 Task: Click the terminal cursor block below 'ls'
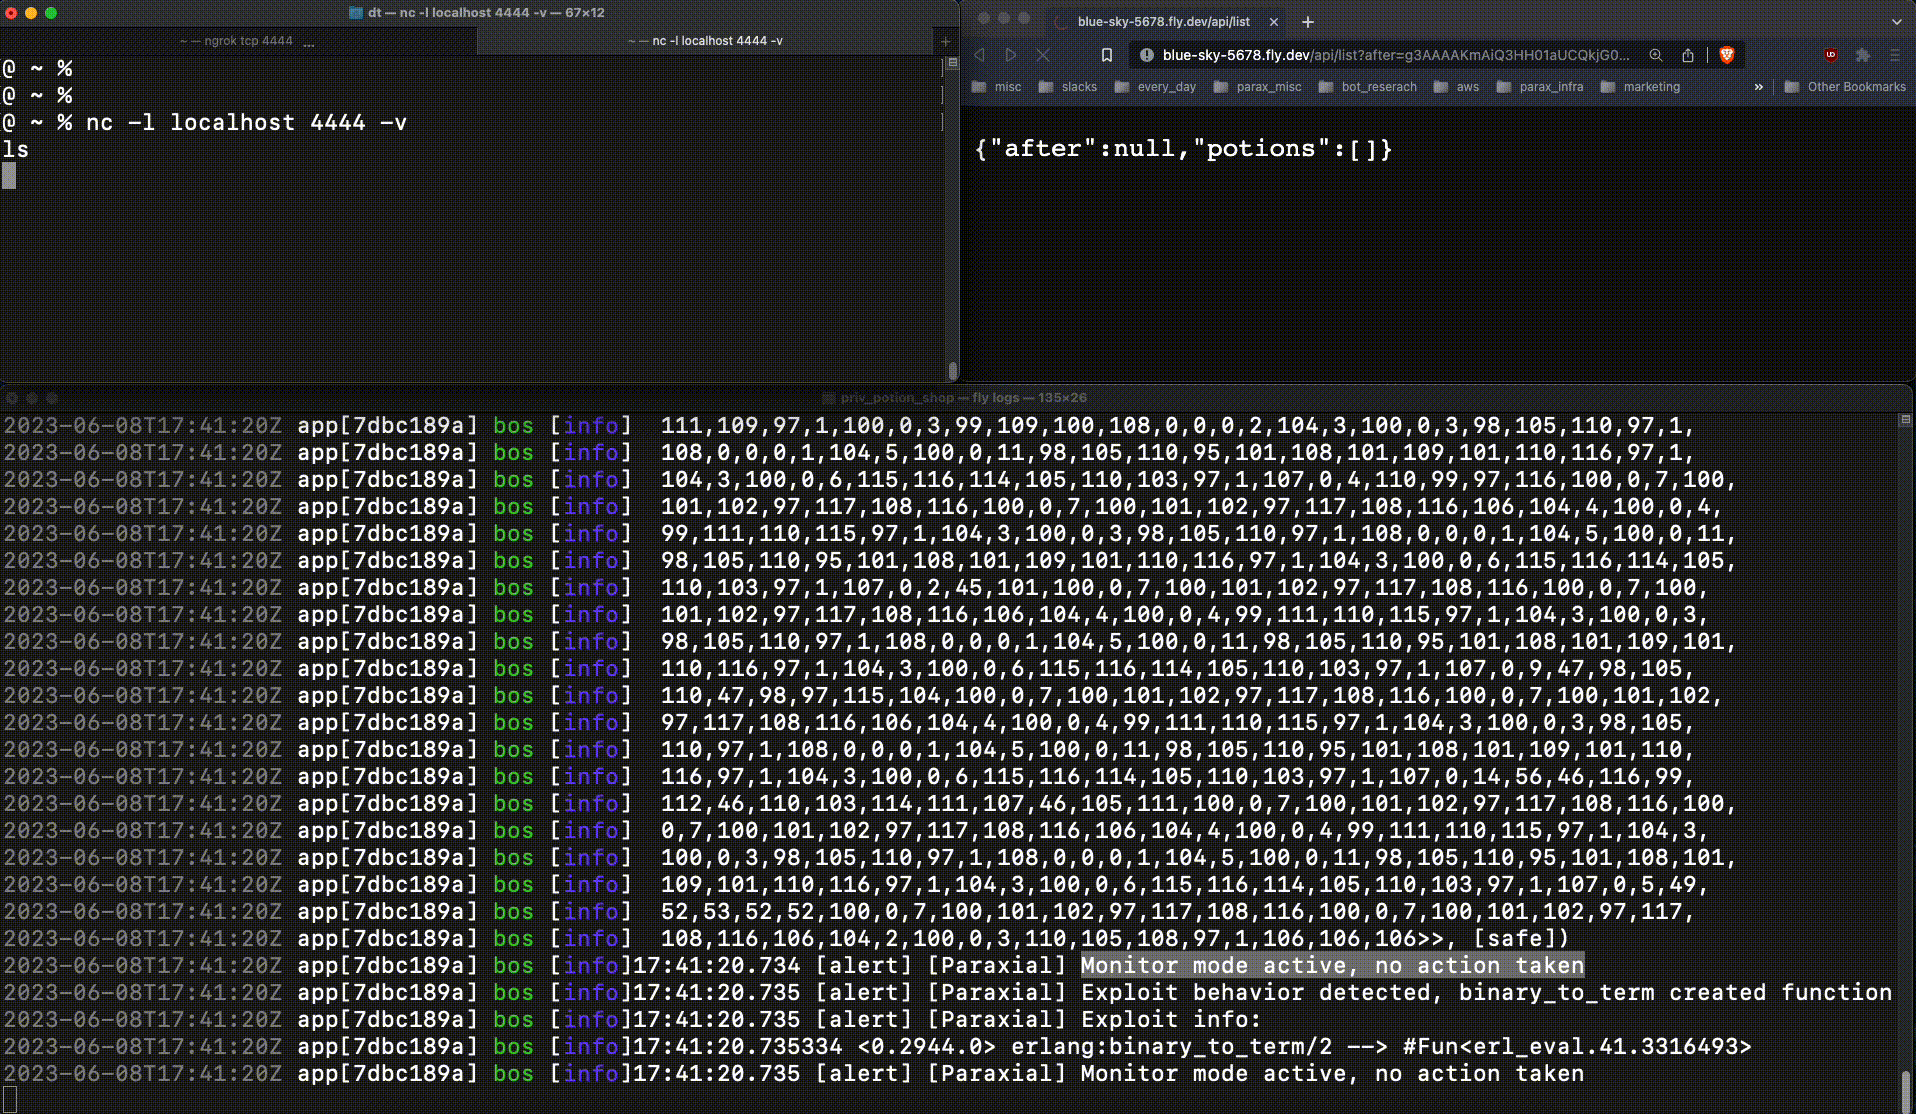(9, 176)
